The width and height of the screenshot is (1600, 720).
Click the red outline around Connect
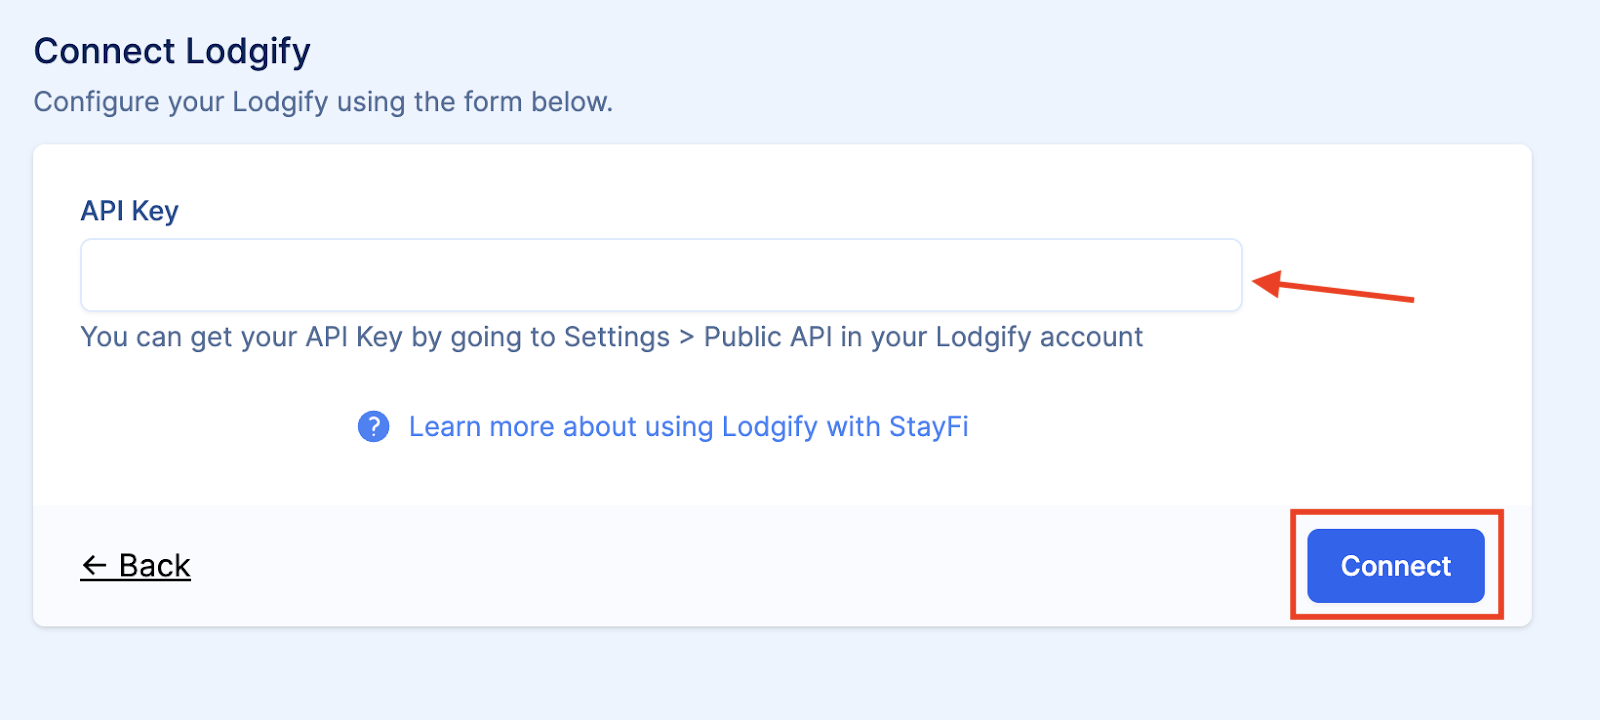coord(1396,513)
